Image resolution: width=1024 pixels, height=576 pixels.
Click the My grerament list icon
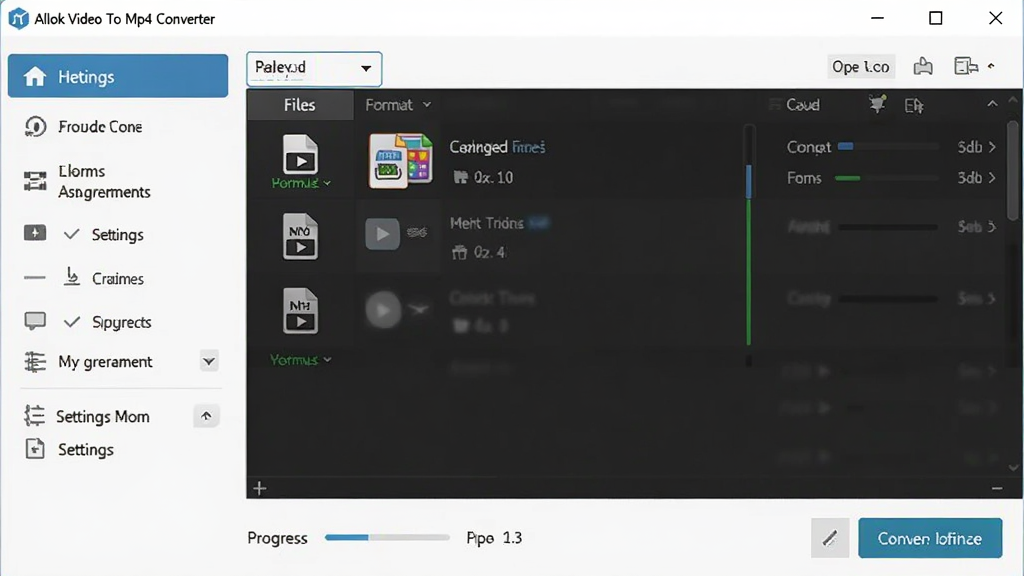pos(35,362)
